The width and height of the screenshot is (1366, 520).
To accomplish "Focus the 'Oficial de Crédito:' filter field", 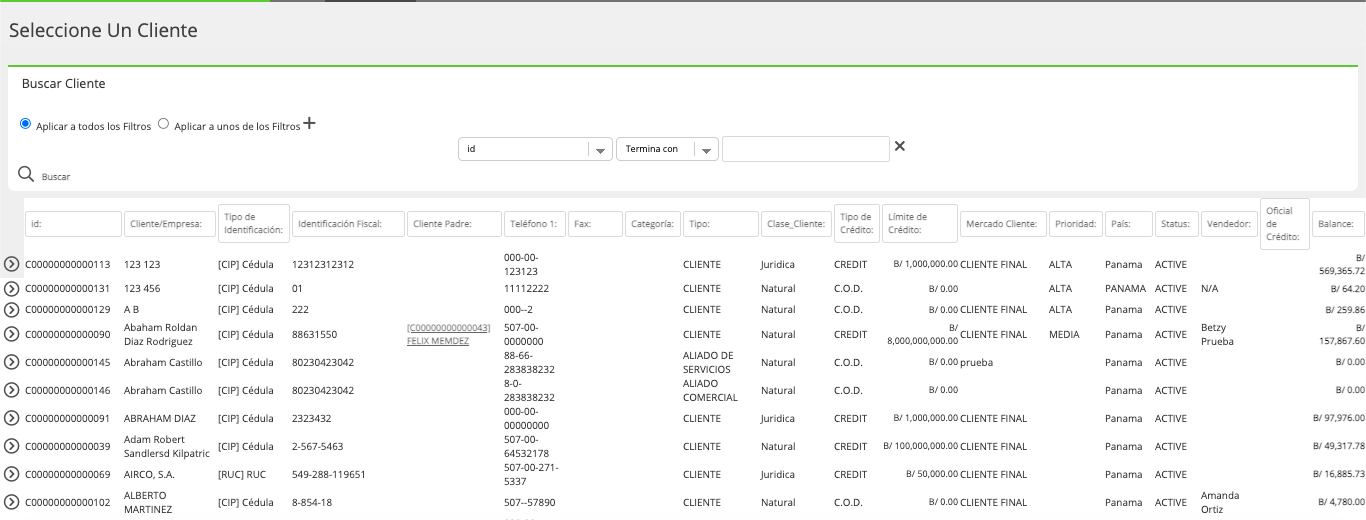I will [x=1285, y=224].
